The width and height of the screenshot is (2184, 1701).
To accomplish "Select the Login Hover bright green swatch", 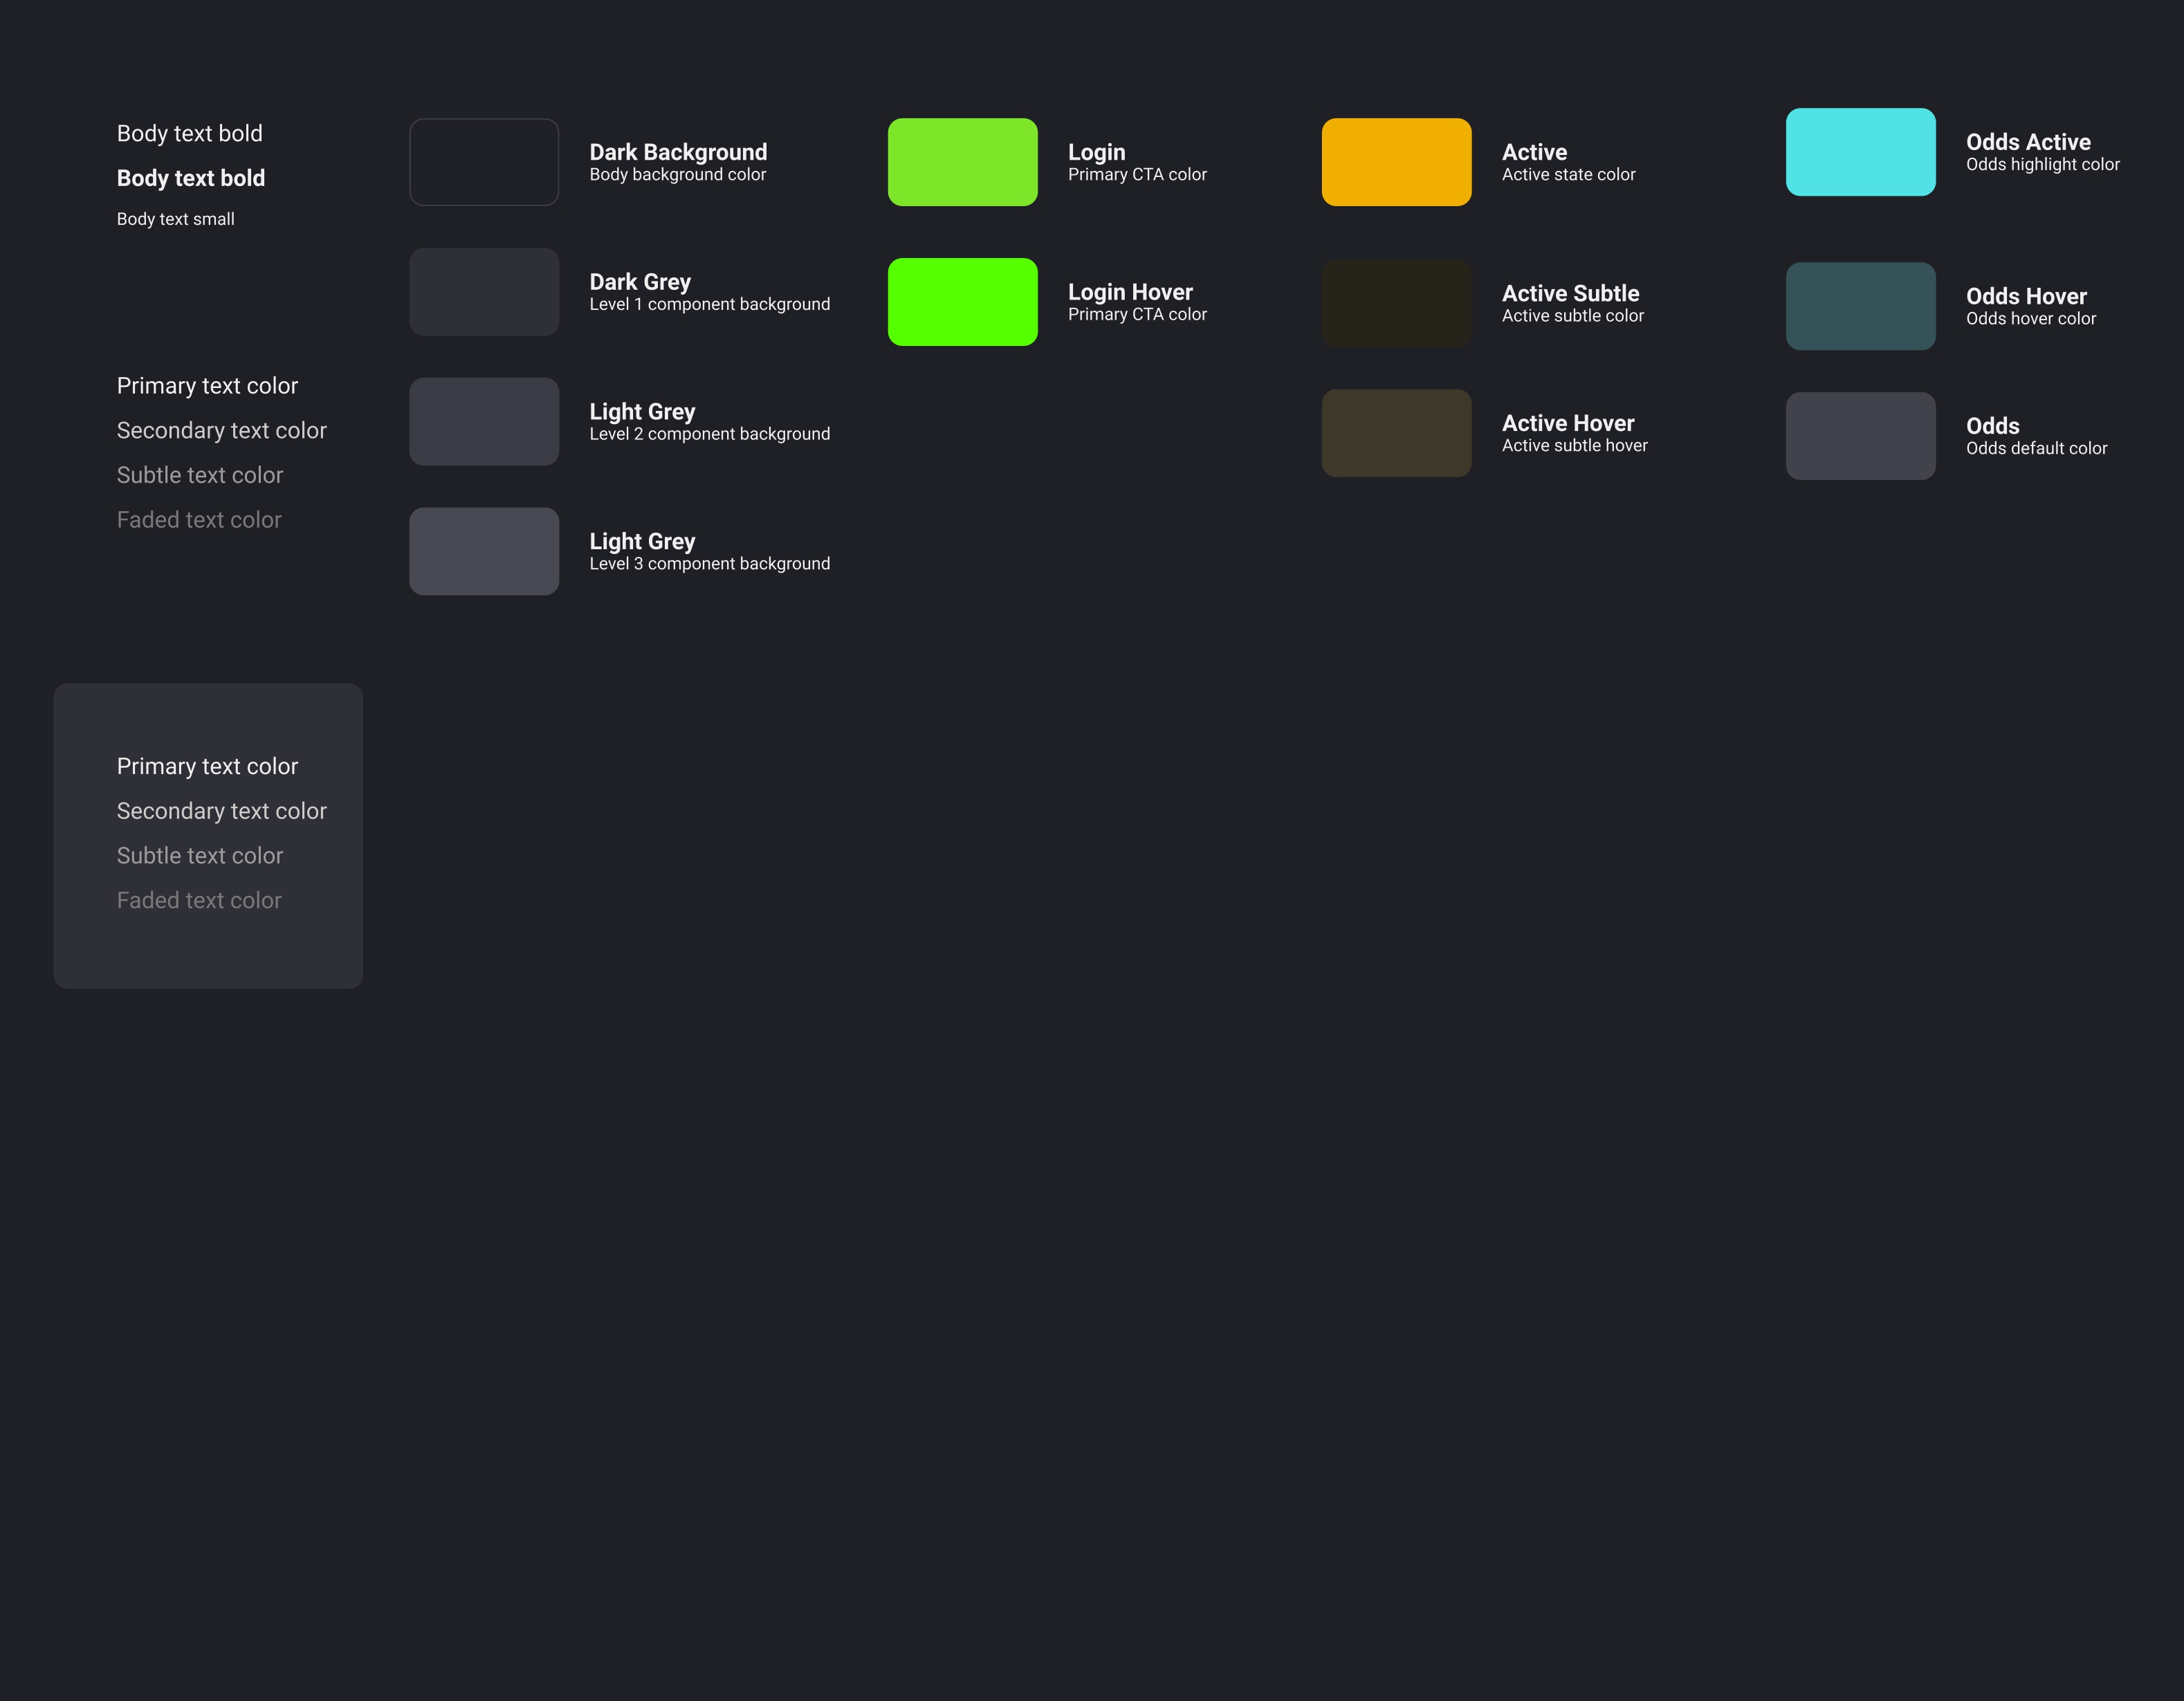I will [962, 302].
